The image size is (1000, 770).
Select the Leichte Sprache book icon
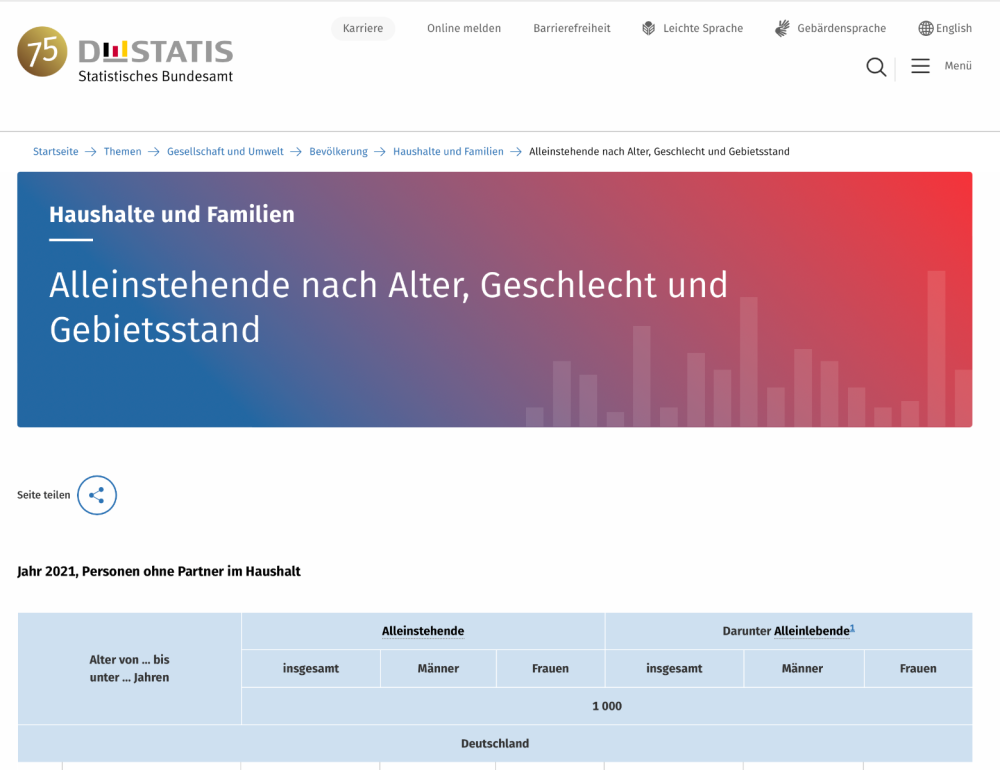pyautogui.click(x=646, y=28)
